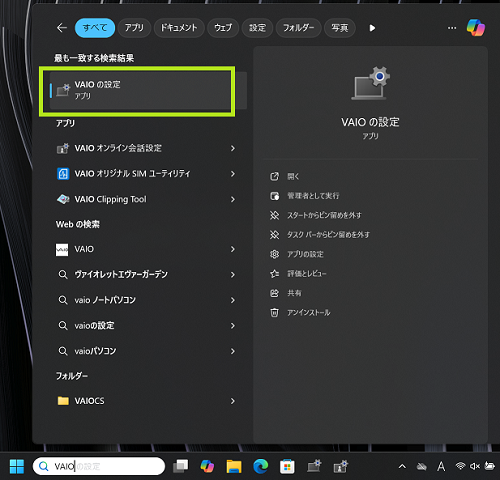Open the Windows Start button
The image size is (500, 480).
click(x=17, y=466)
